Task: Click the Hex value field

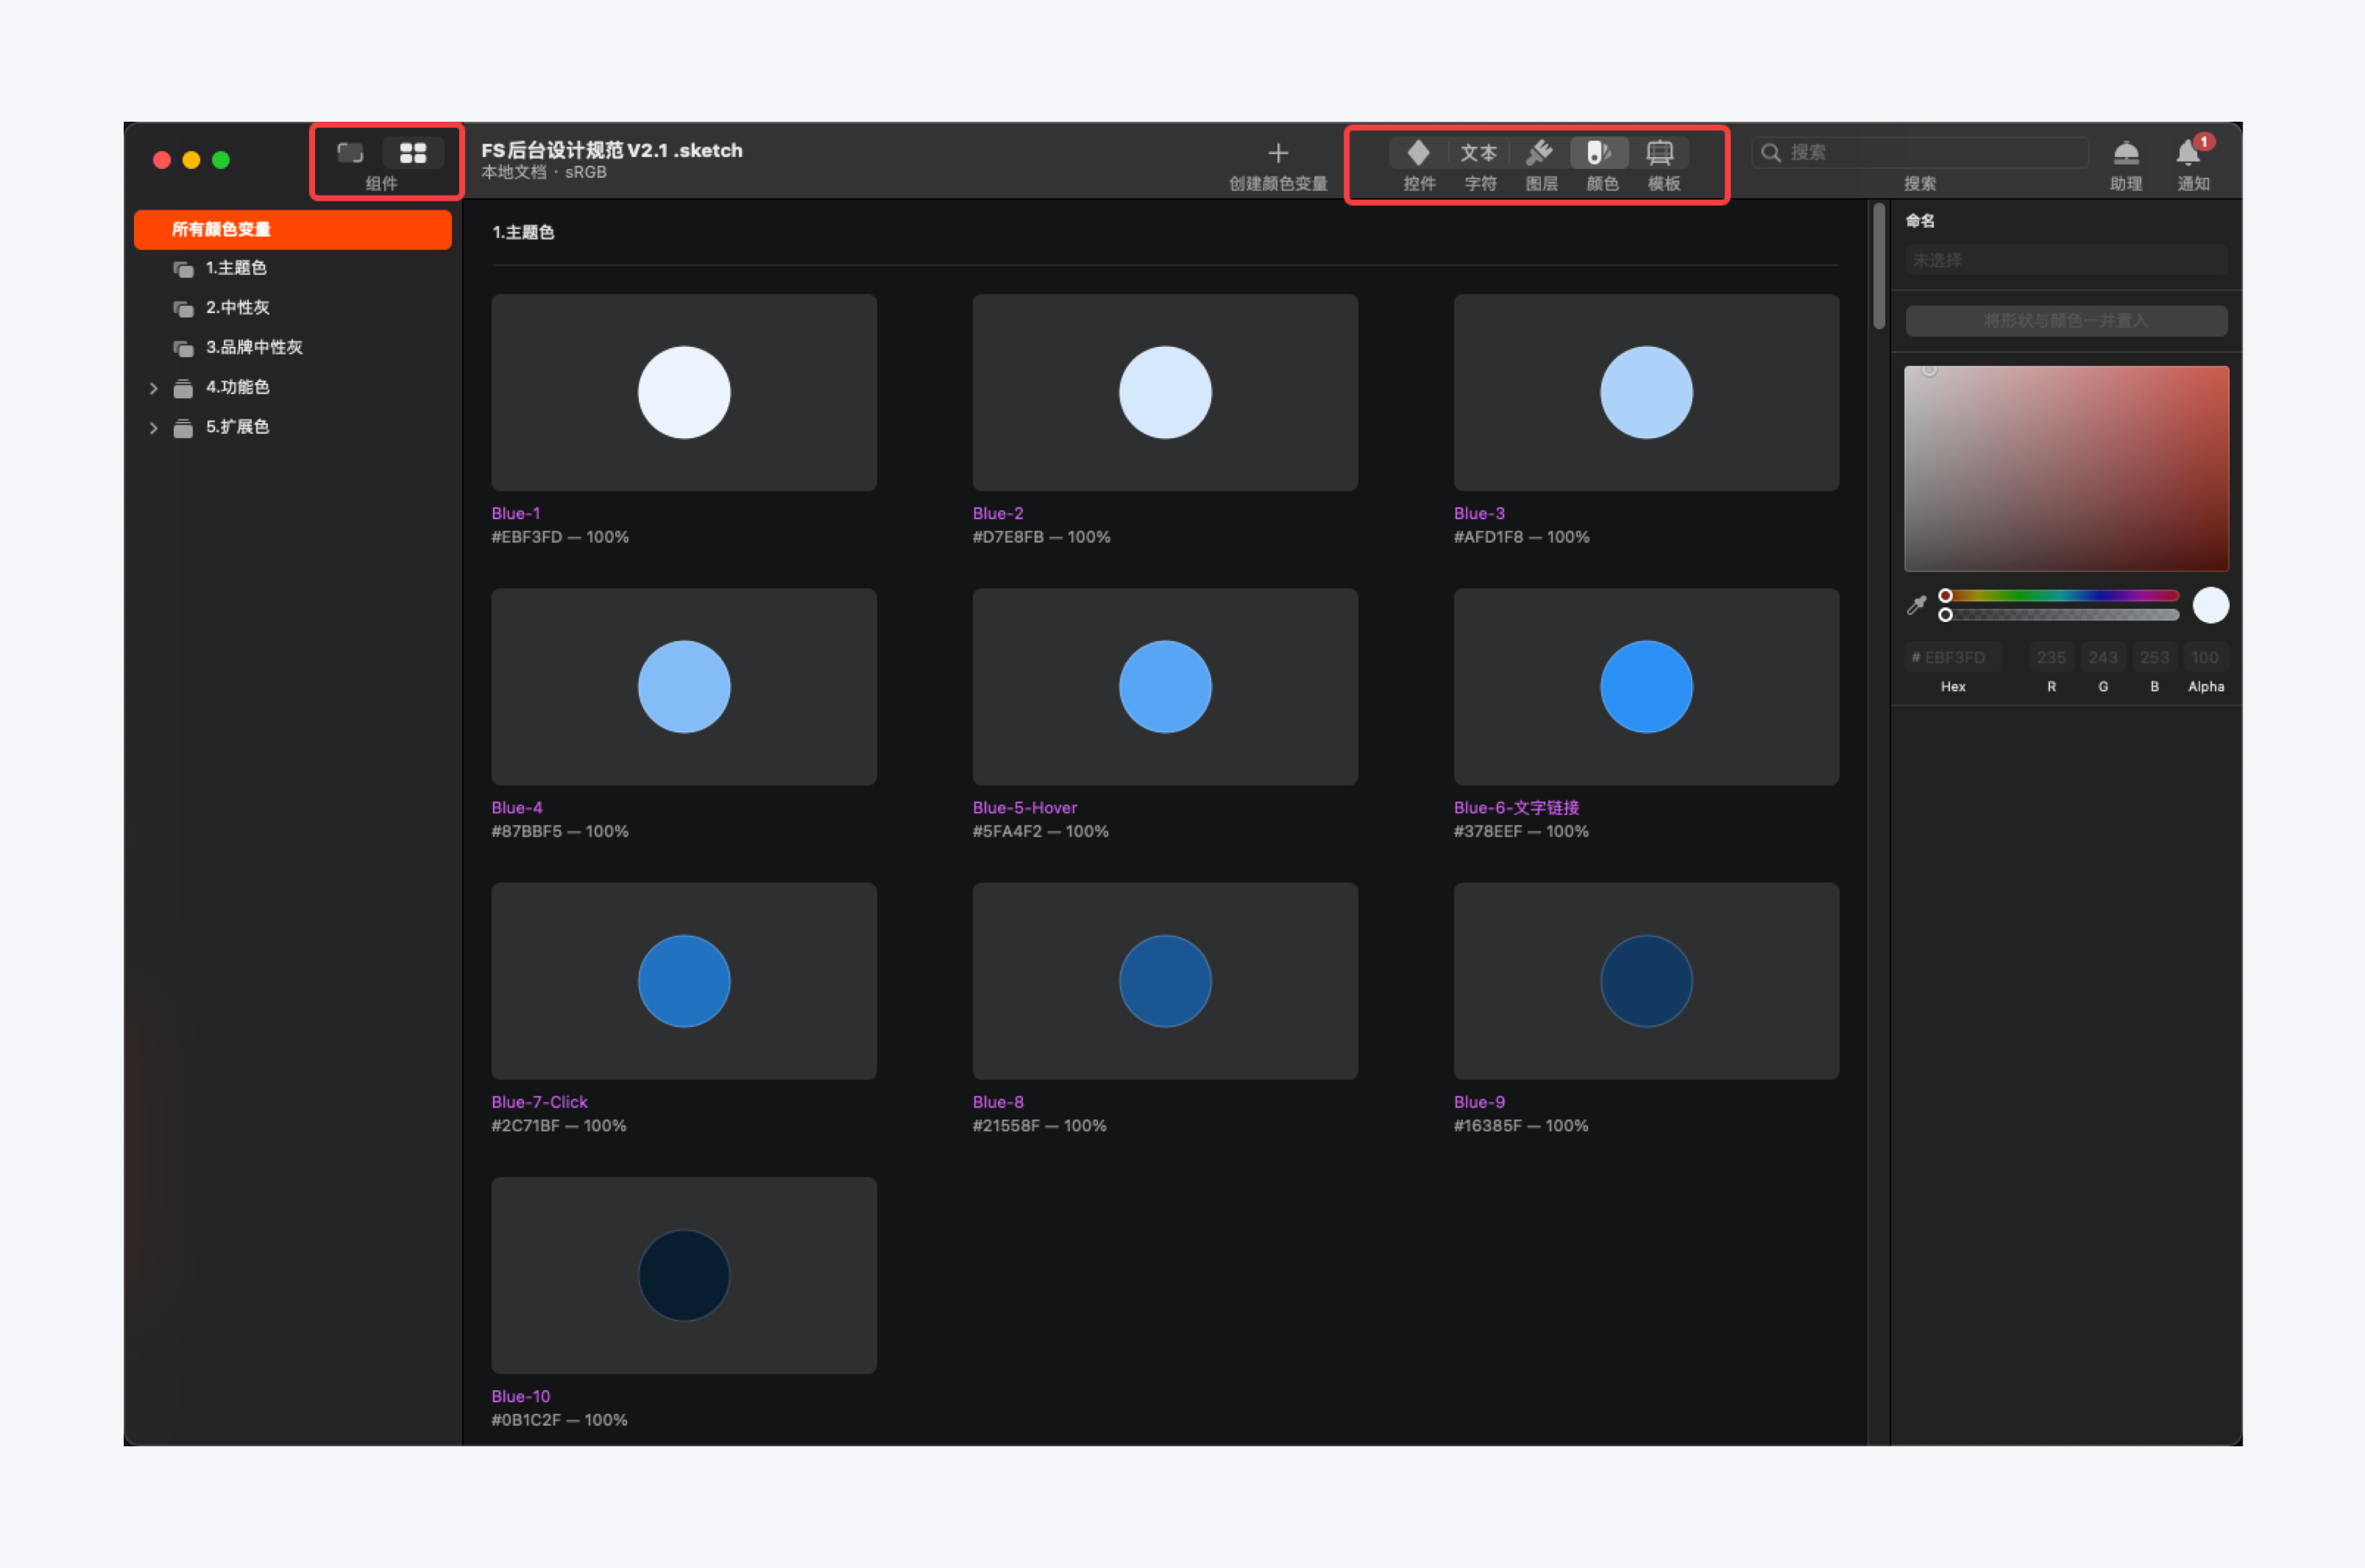Action: (x=1953, y=657)
